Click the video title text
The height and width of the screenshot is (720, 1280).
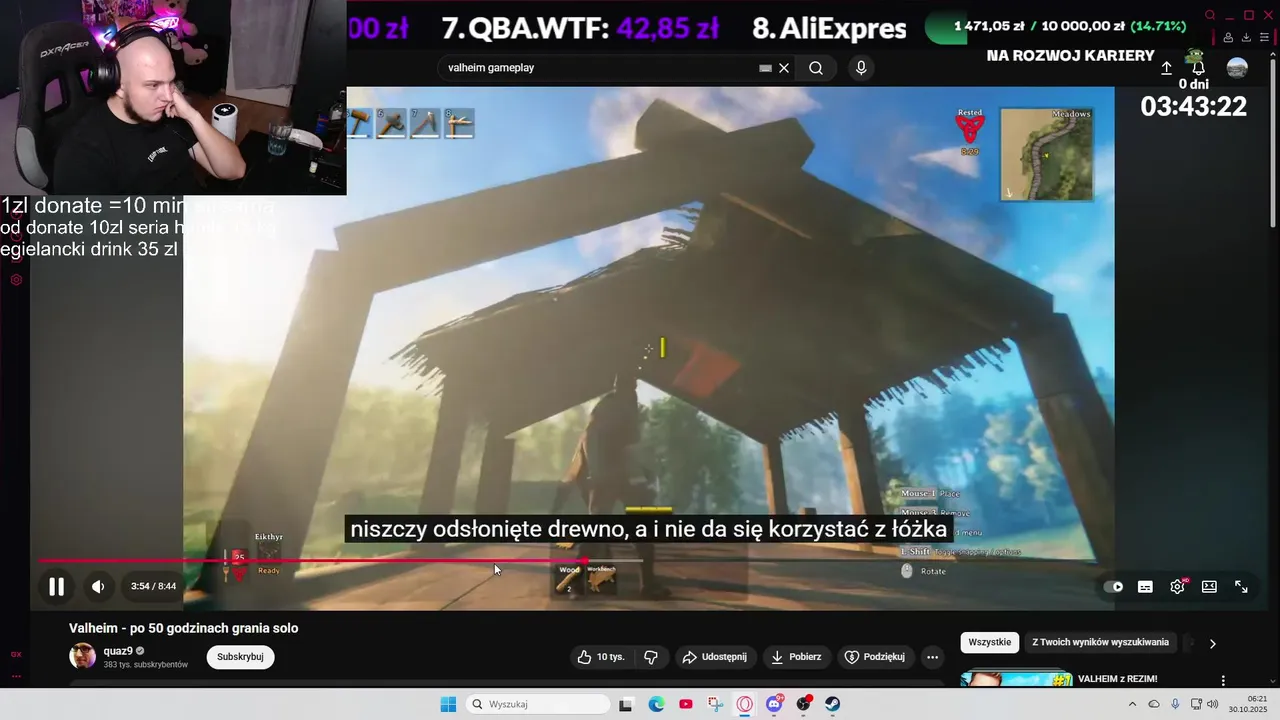(184, 628)
